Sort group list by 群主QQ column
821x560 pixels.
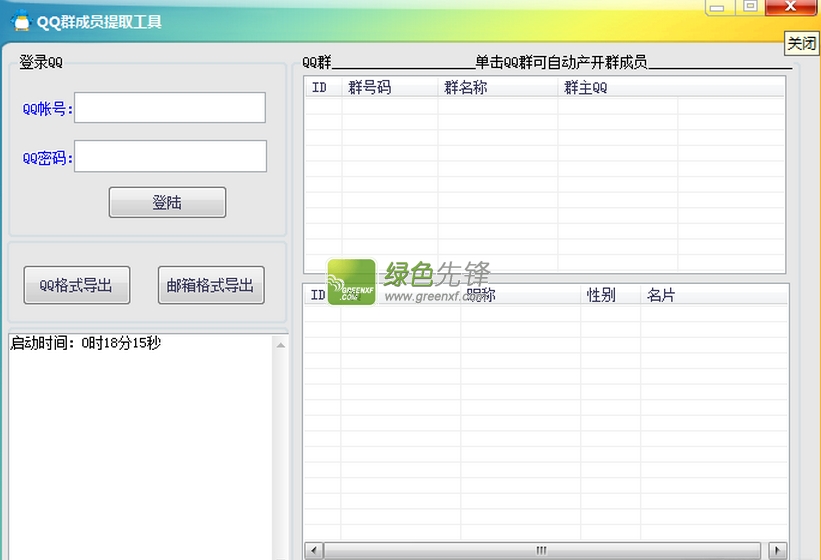pyautogui.click(x=618, y=87)
